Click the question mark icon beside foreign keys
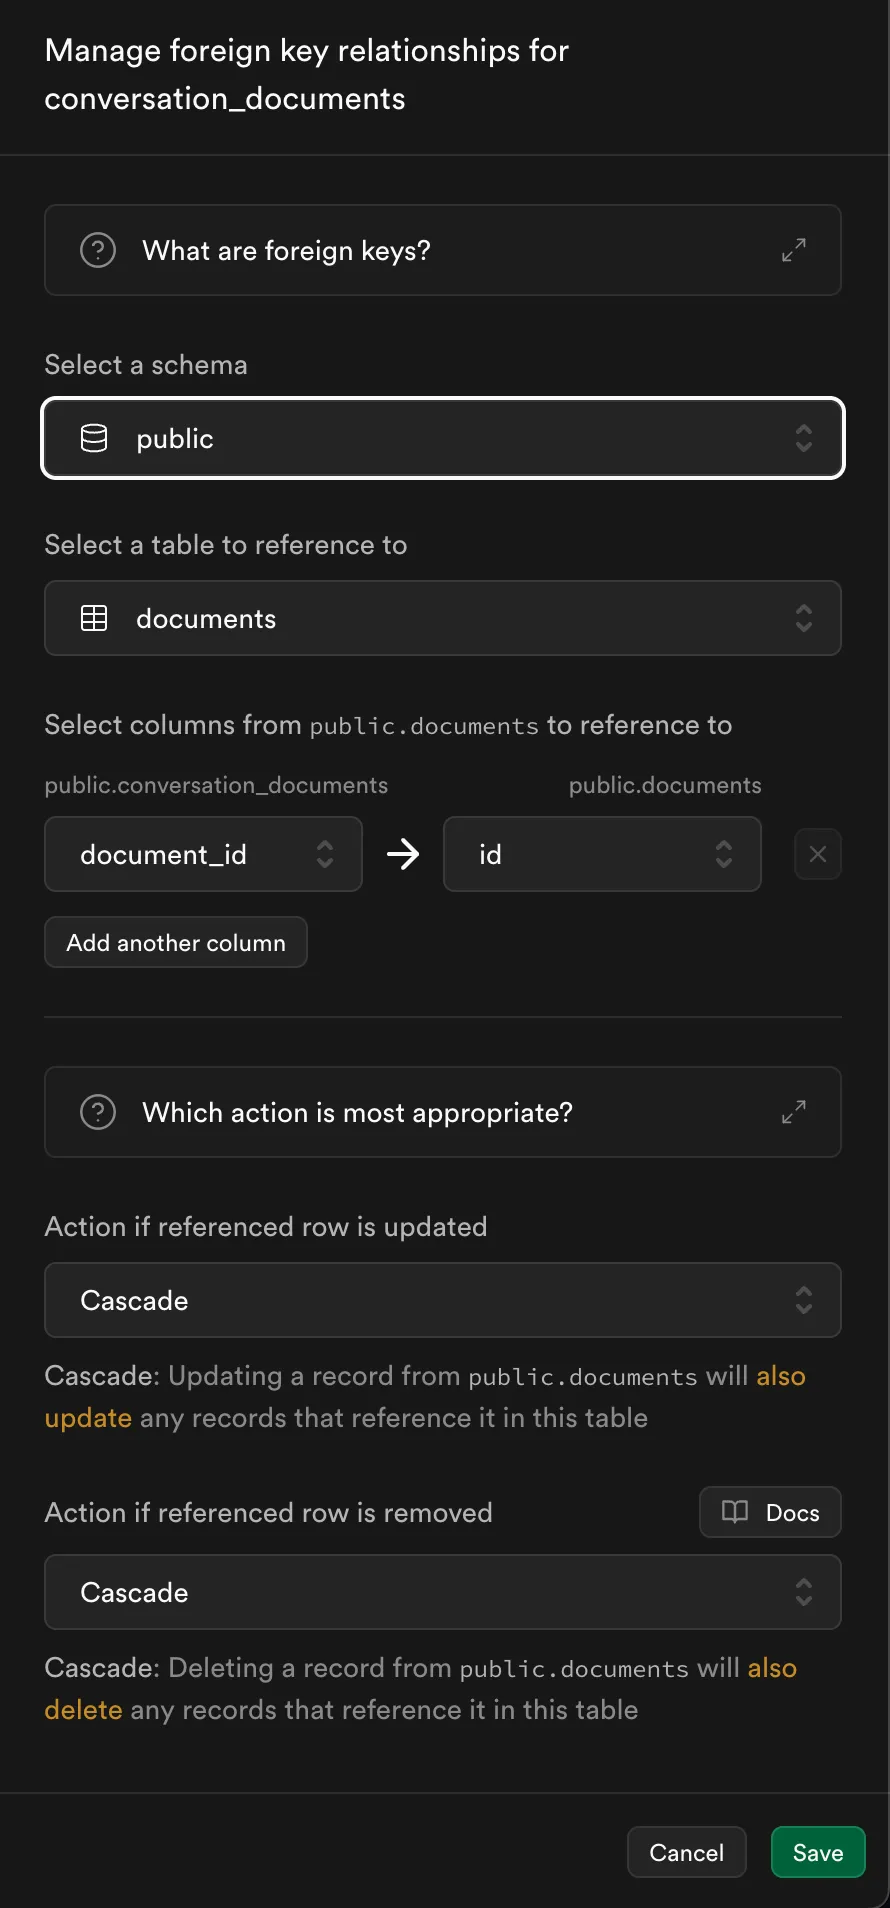Image resolution: width=890 pixels, height=1908 pixels. point(98,250)
